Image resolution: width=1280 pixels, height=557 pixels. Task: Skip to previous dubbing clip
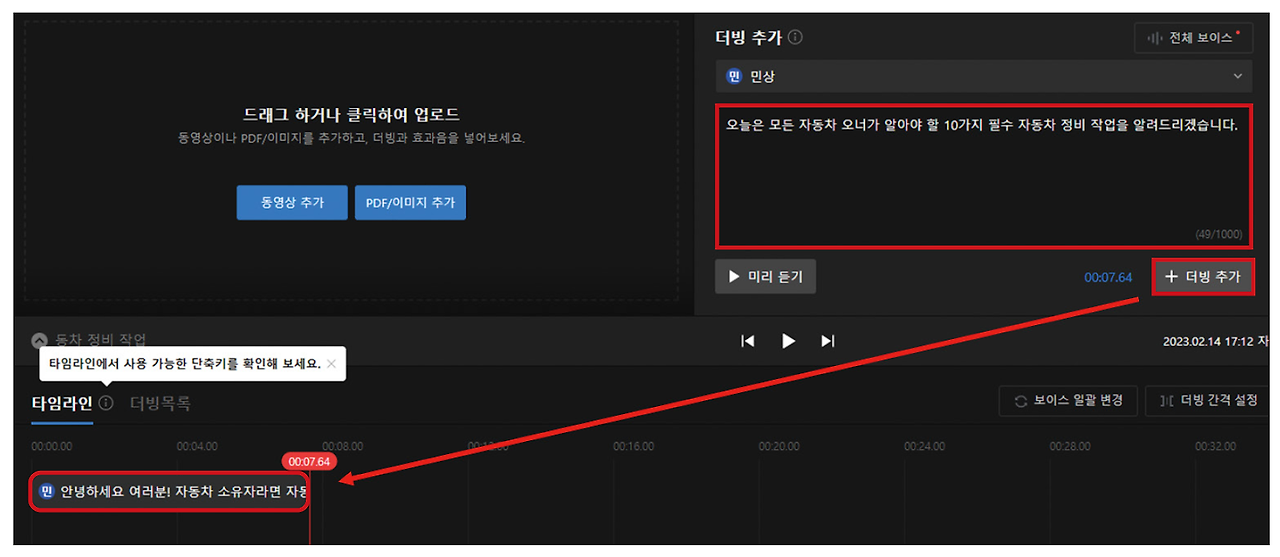748,341
